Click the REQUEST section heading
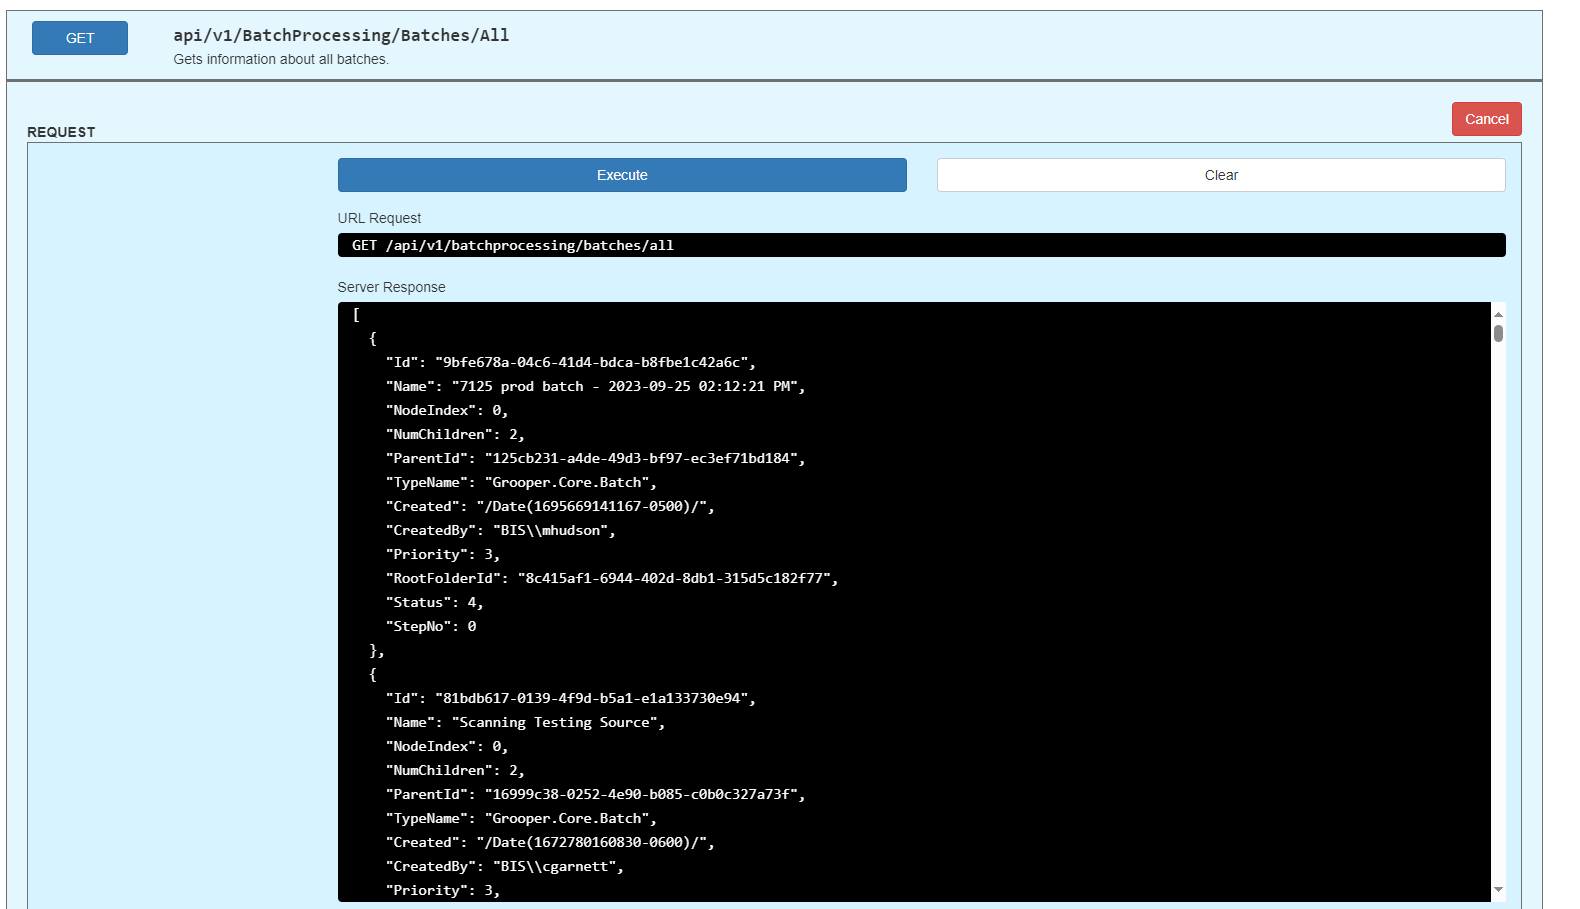1580x909 pixels. 61,132
